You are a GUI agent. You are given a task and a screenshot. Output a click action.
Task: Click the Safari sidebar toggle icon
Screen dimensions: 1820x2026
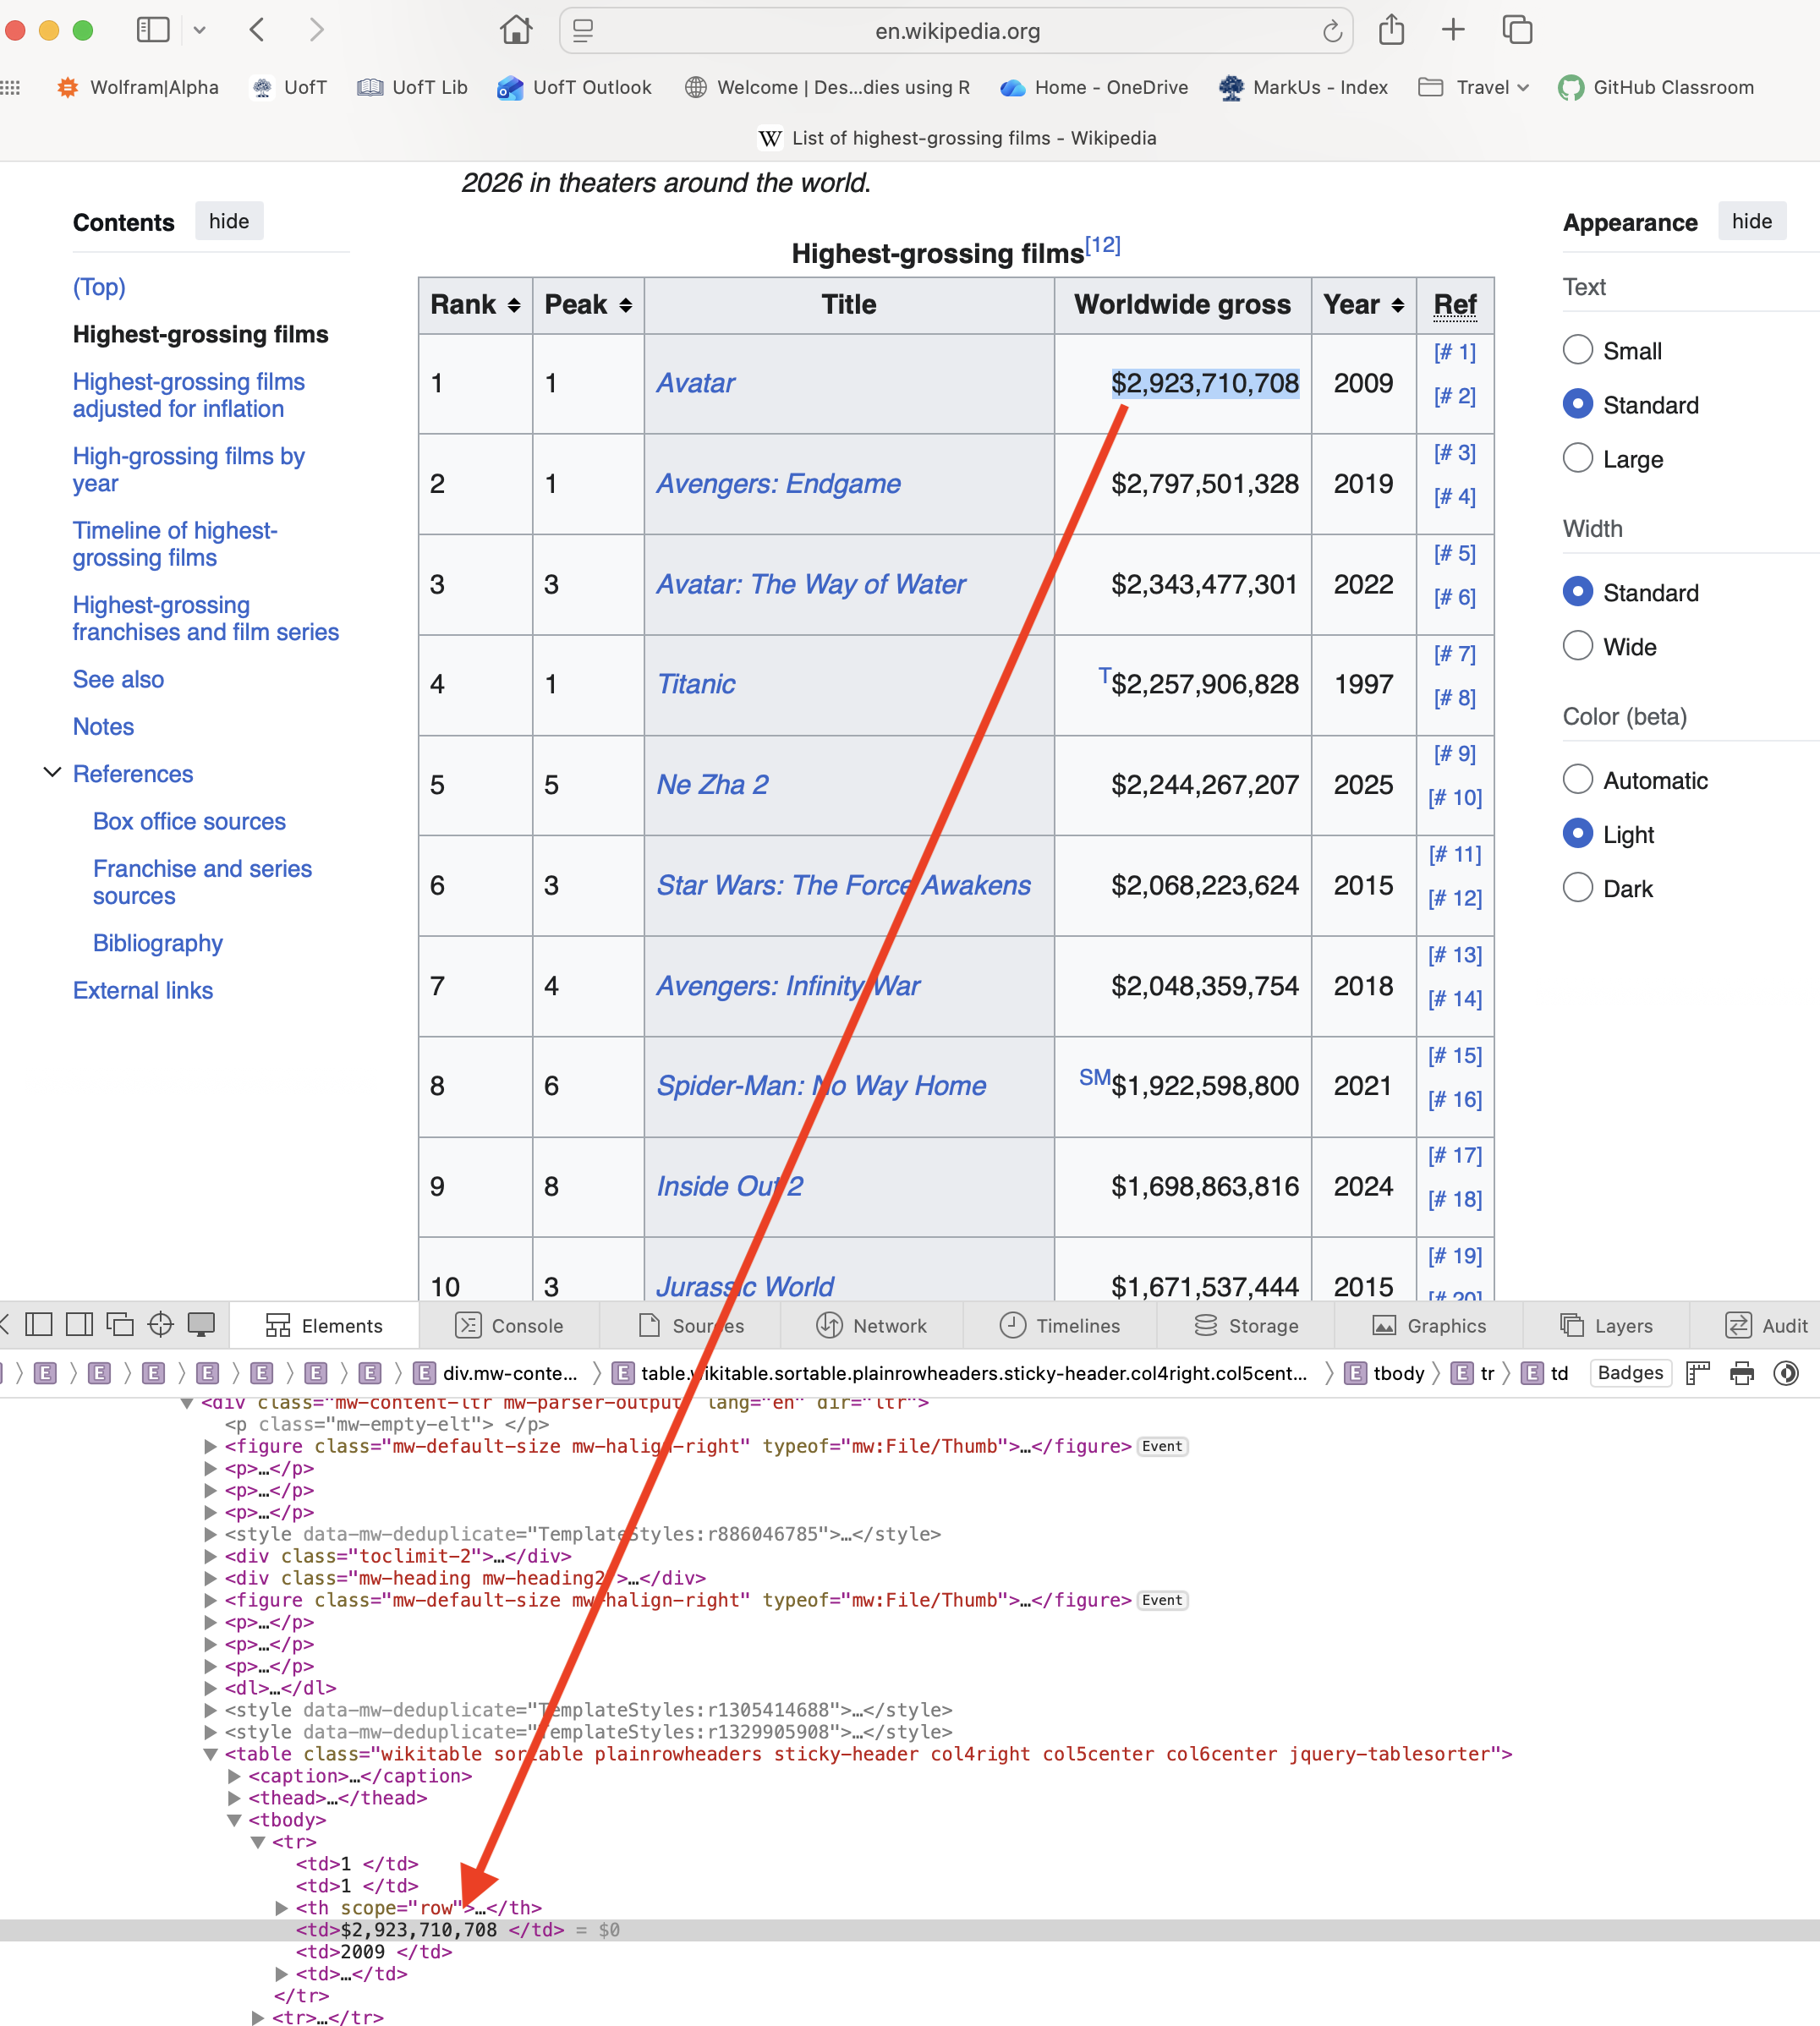[x=153, y=30]
